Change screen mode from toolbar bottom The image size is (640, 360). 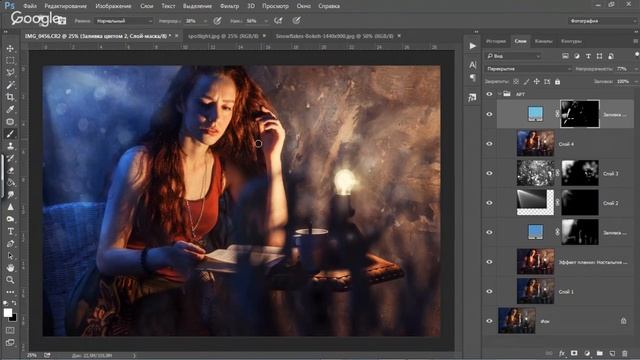(x=10, y=342)
